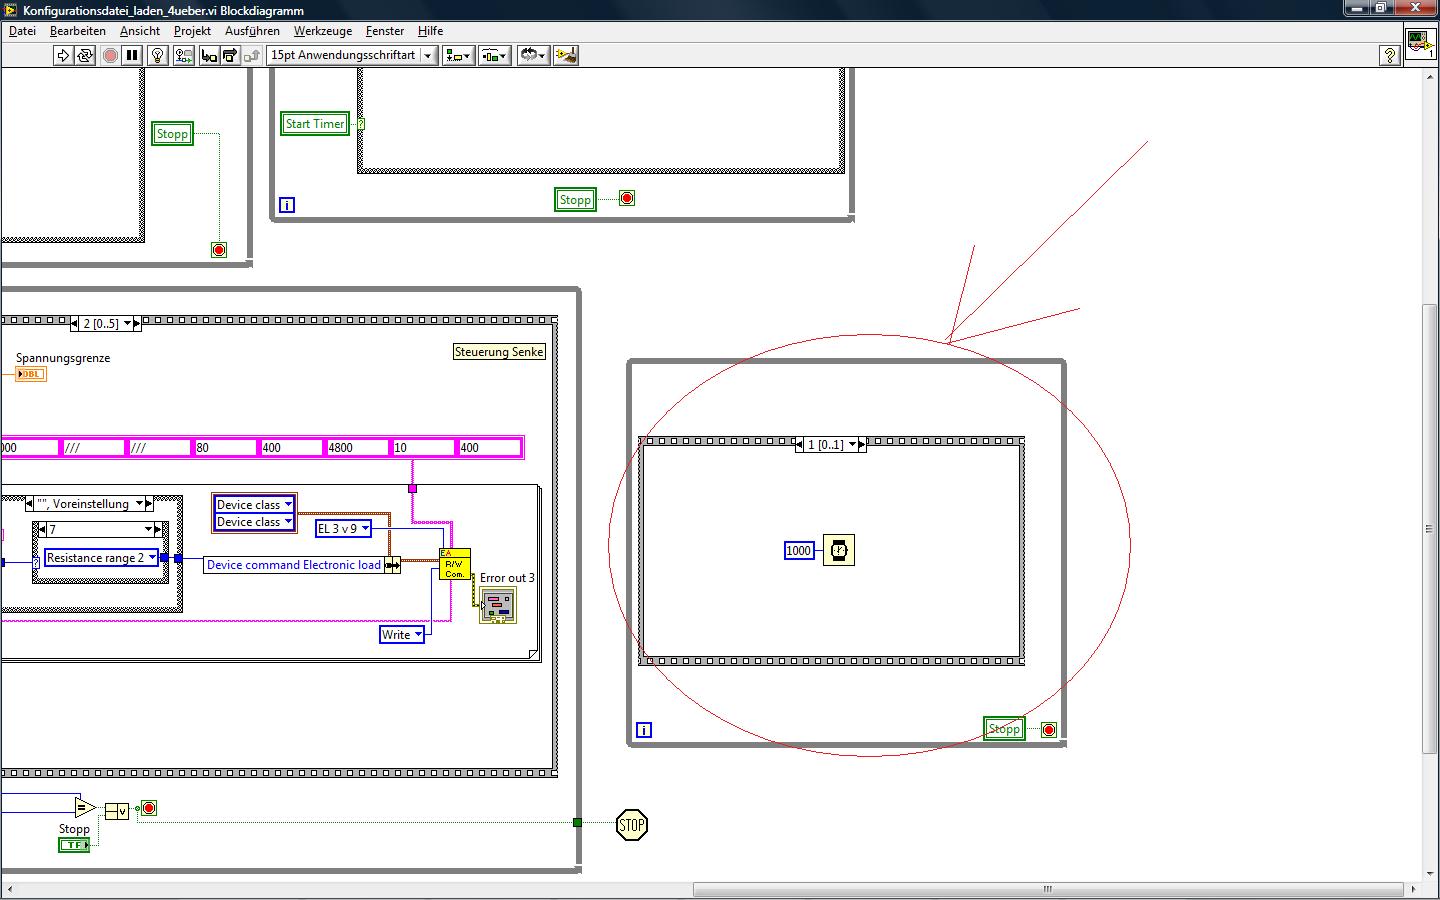Image resolution: width=1440 pixels, height=900 pixels.
Task: Open the Align Objects toolbar dropdown
Action: 458,55
